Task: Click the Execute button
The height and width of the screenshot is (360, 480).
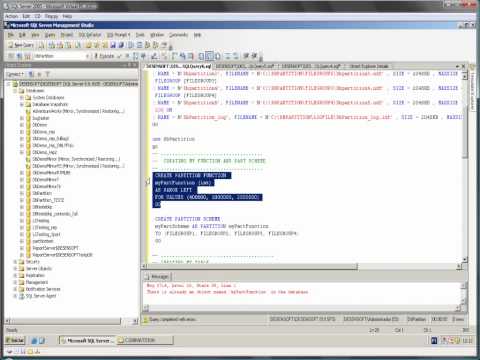Action: [x=104, y=56]
